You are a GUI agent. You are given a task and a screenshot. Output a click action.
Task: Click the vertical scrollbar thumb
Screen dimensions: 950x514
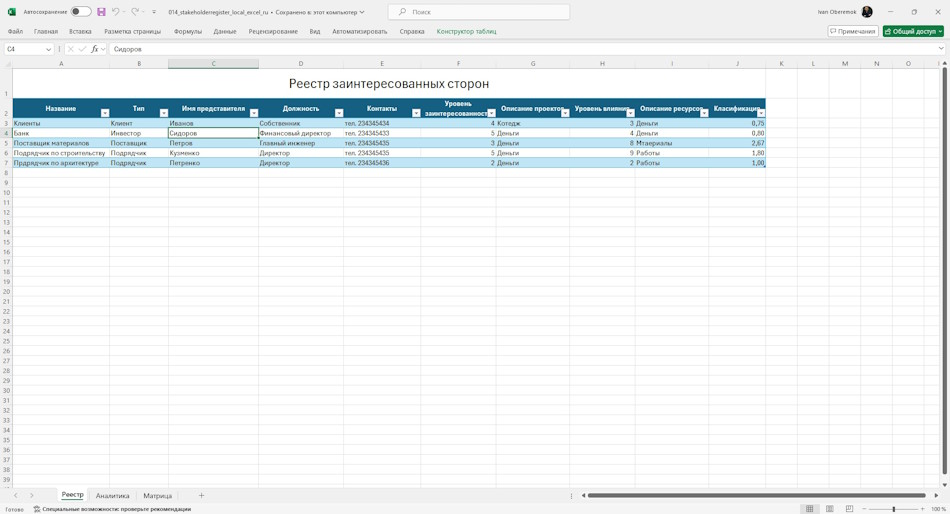coord(945,270)
